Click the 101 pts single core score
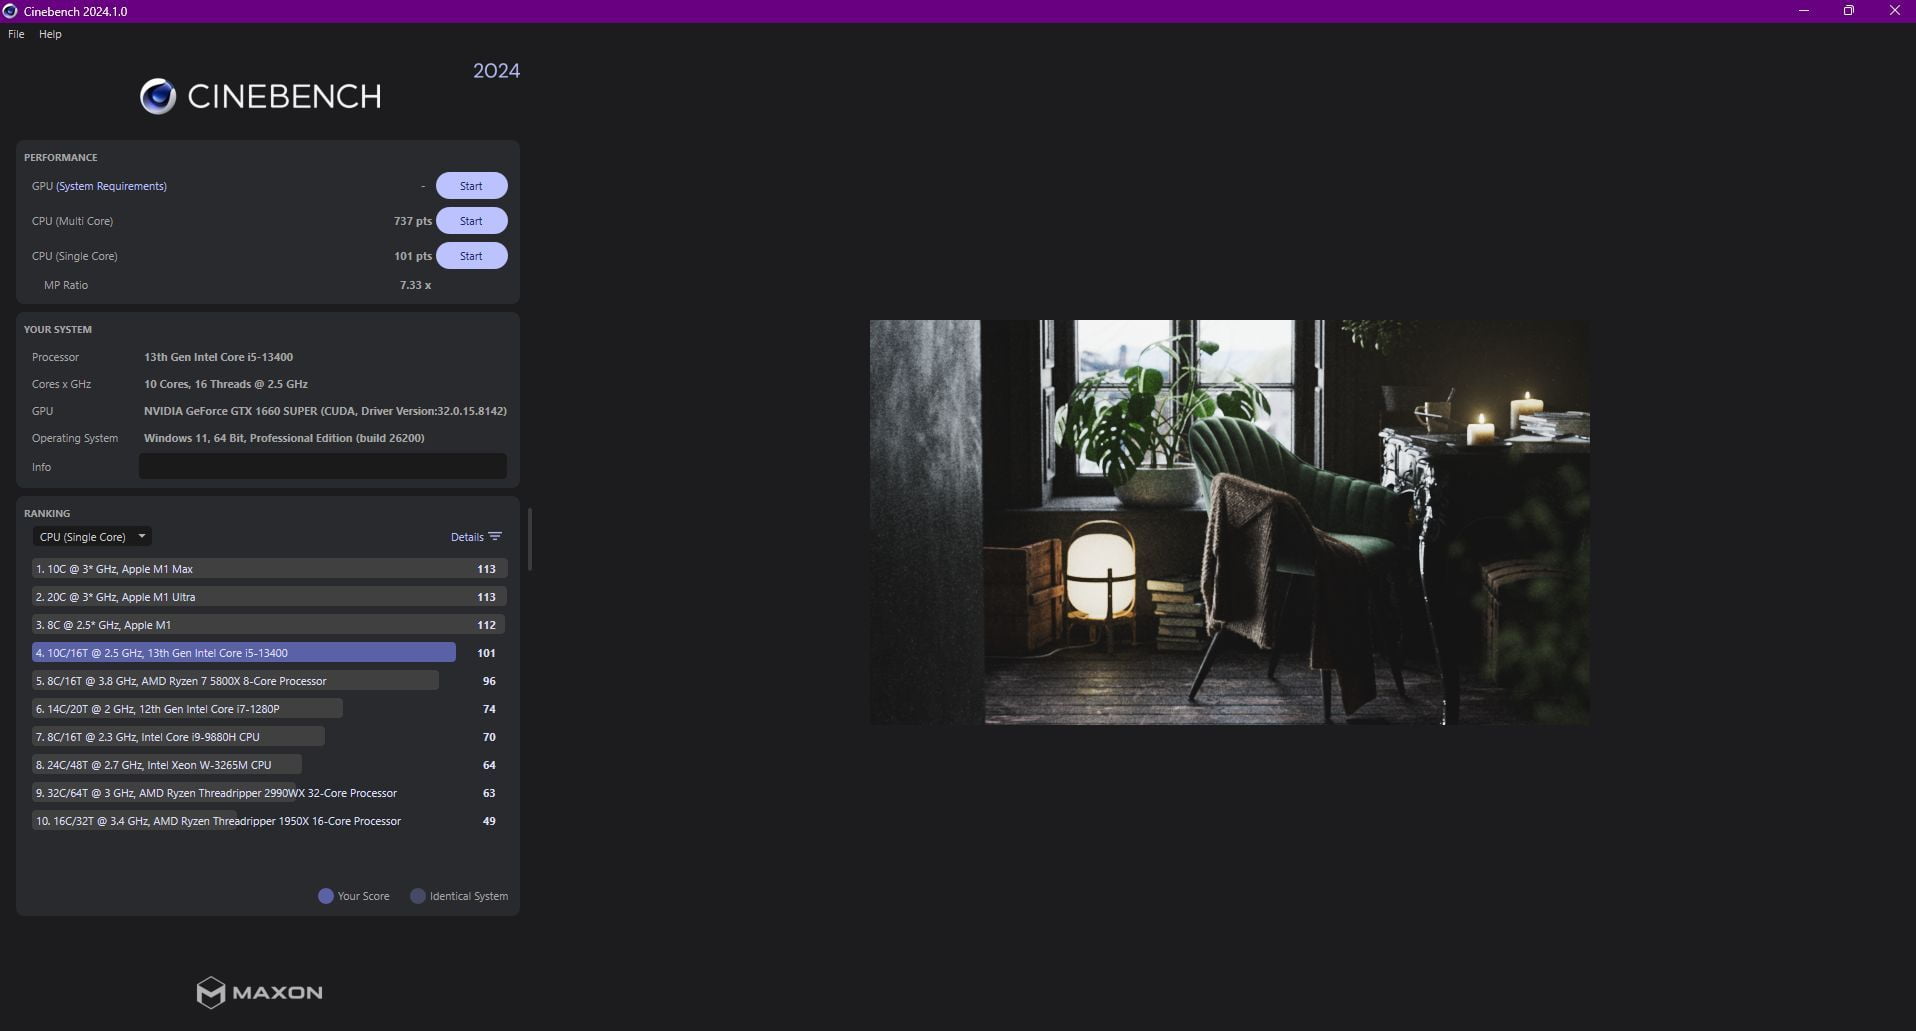1916x1031 pixels. (412, 256)
